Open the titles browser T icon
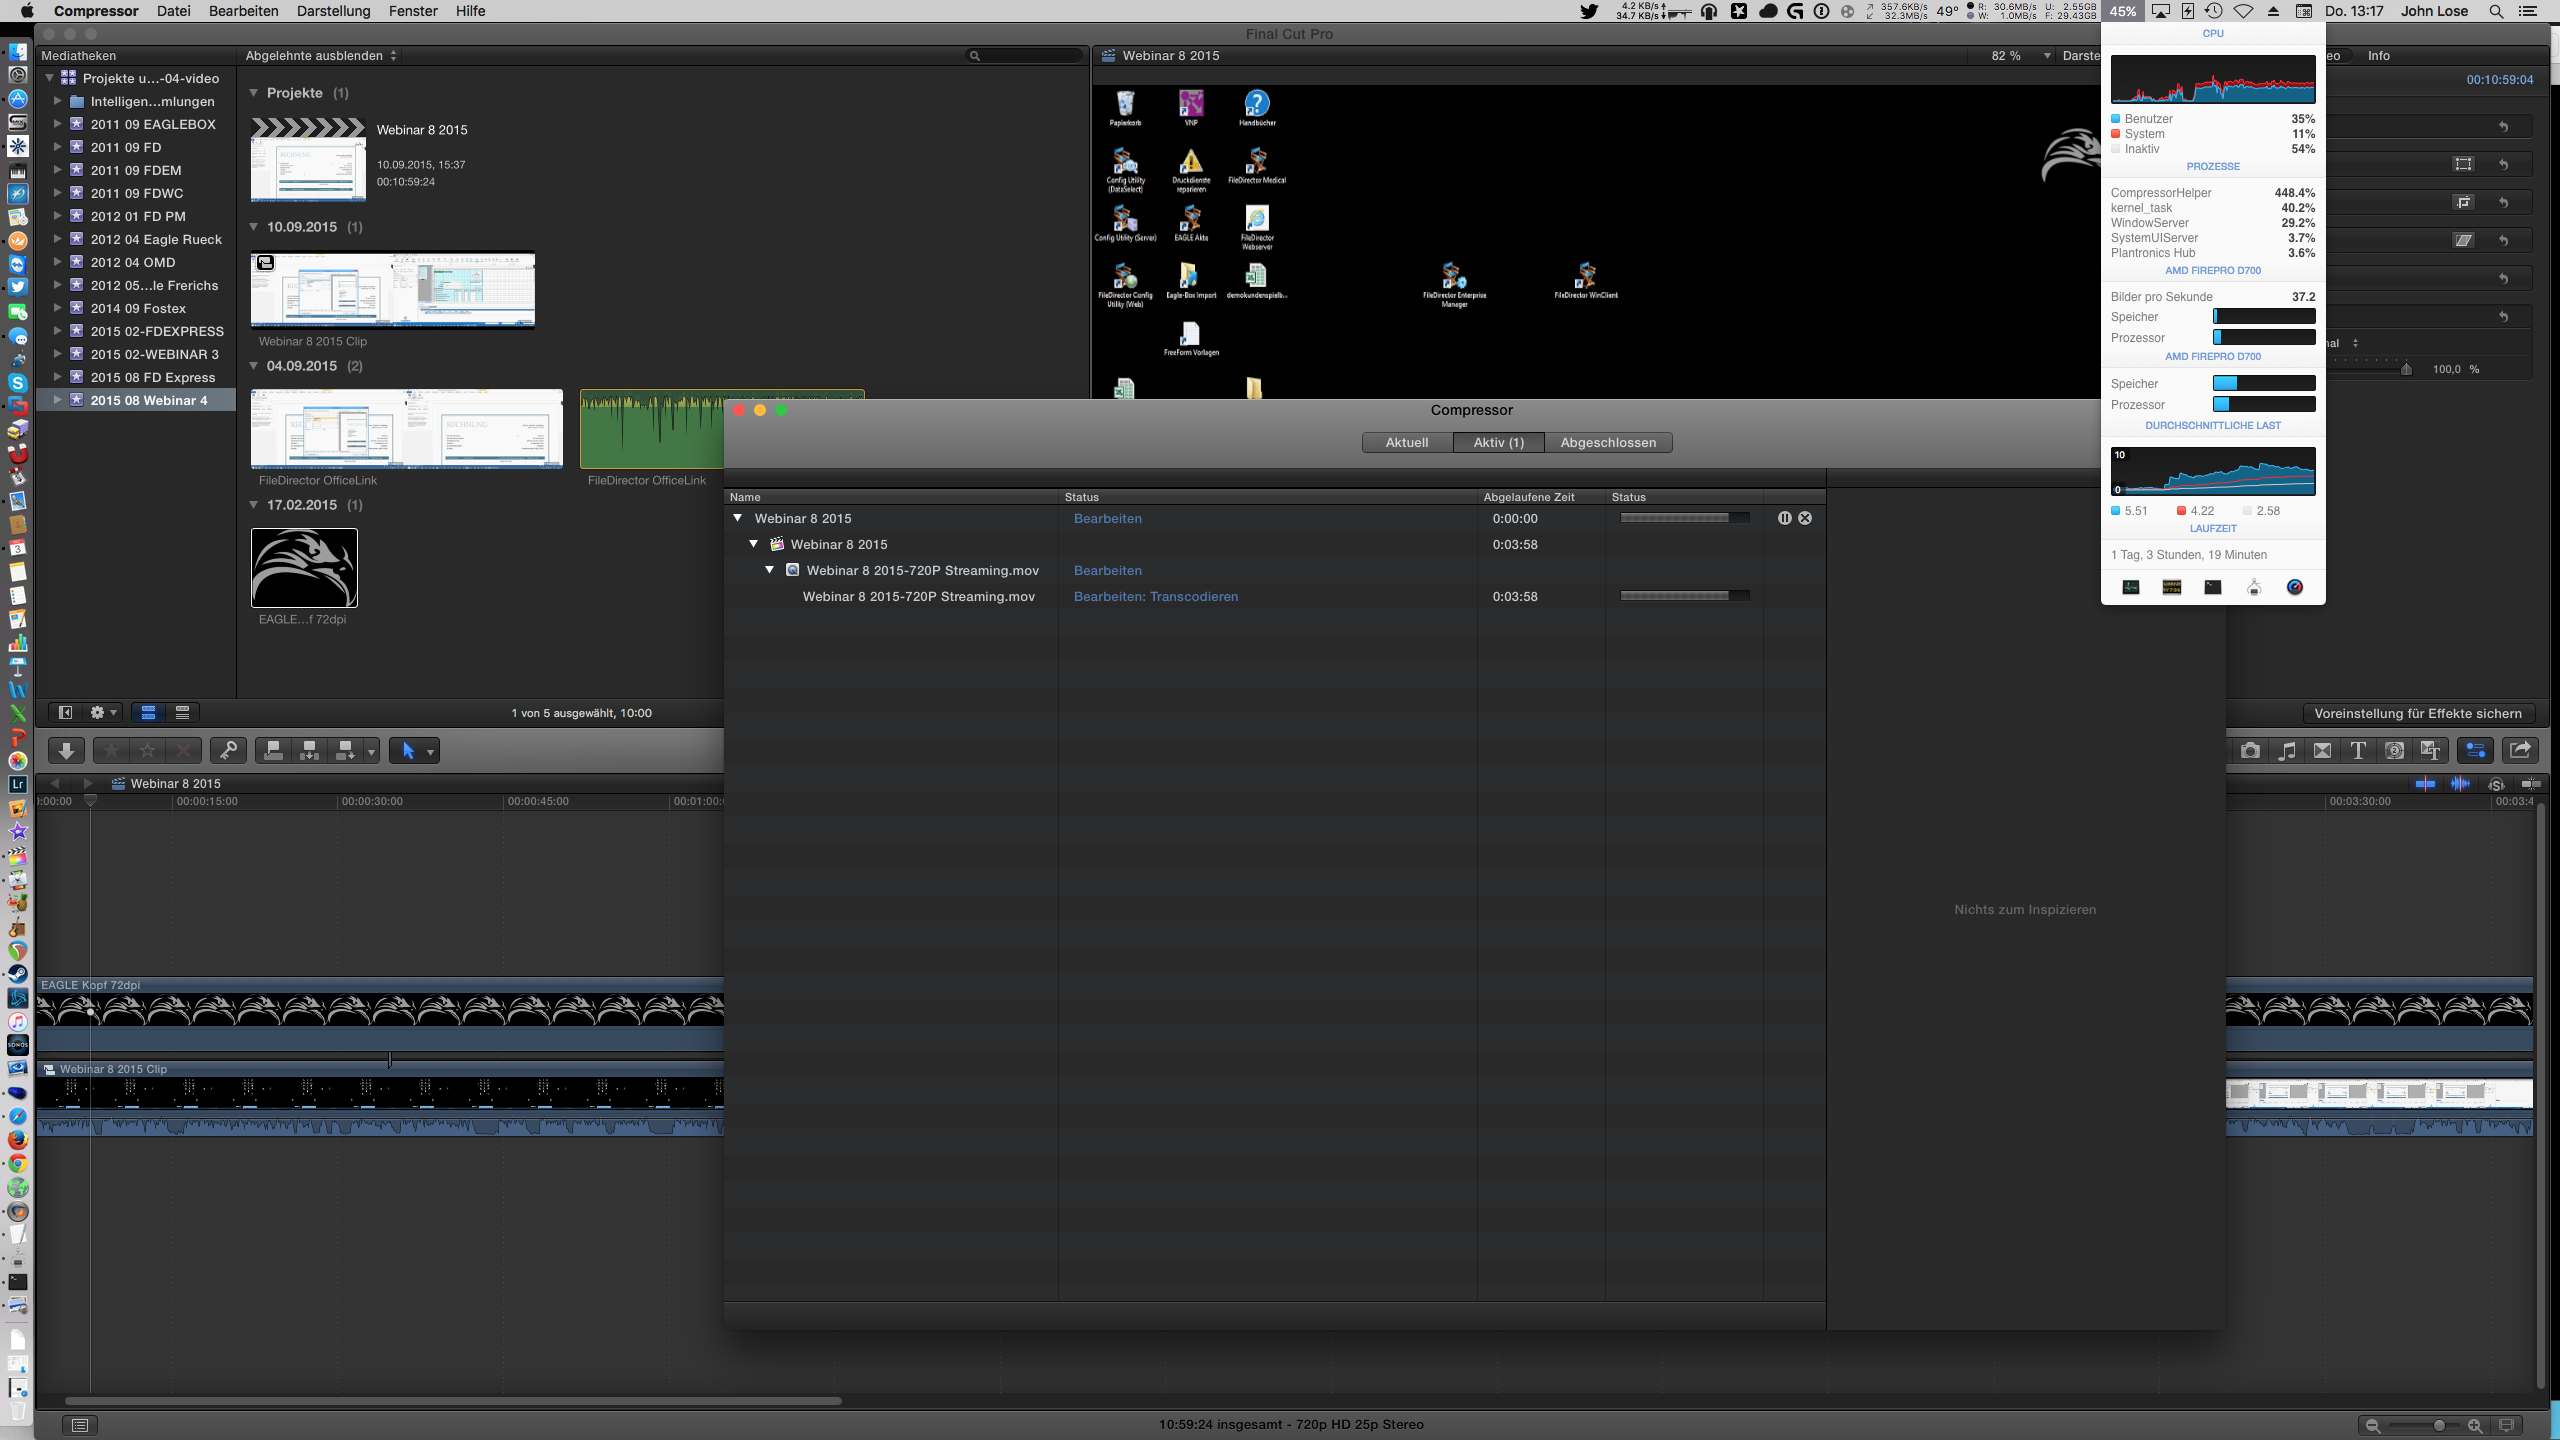2560x1440 pixels. [x=2358, y=750]
